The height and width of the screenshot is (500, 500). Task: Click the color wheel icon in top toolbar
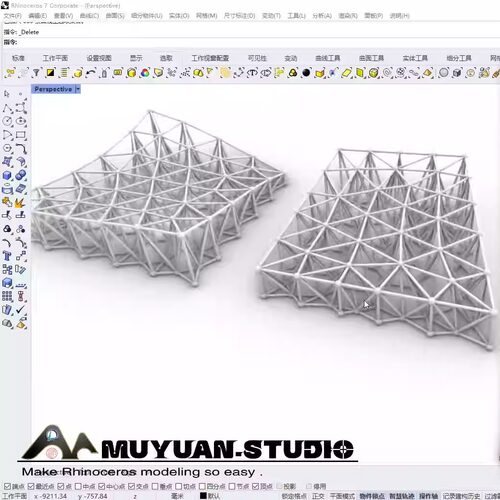145,72
